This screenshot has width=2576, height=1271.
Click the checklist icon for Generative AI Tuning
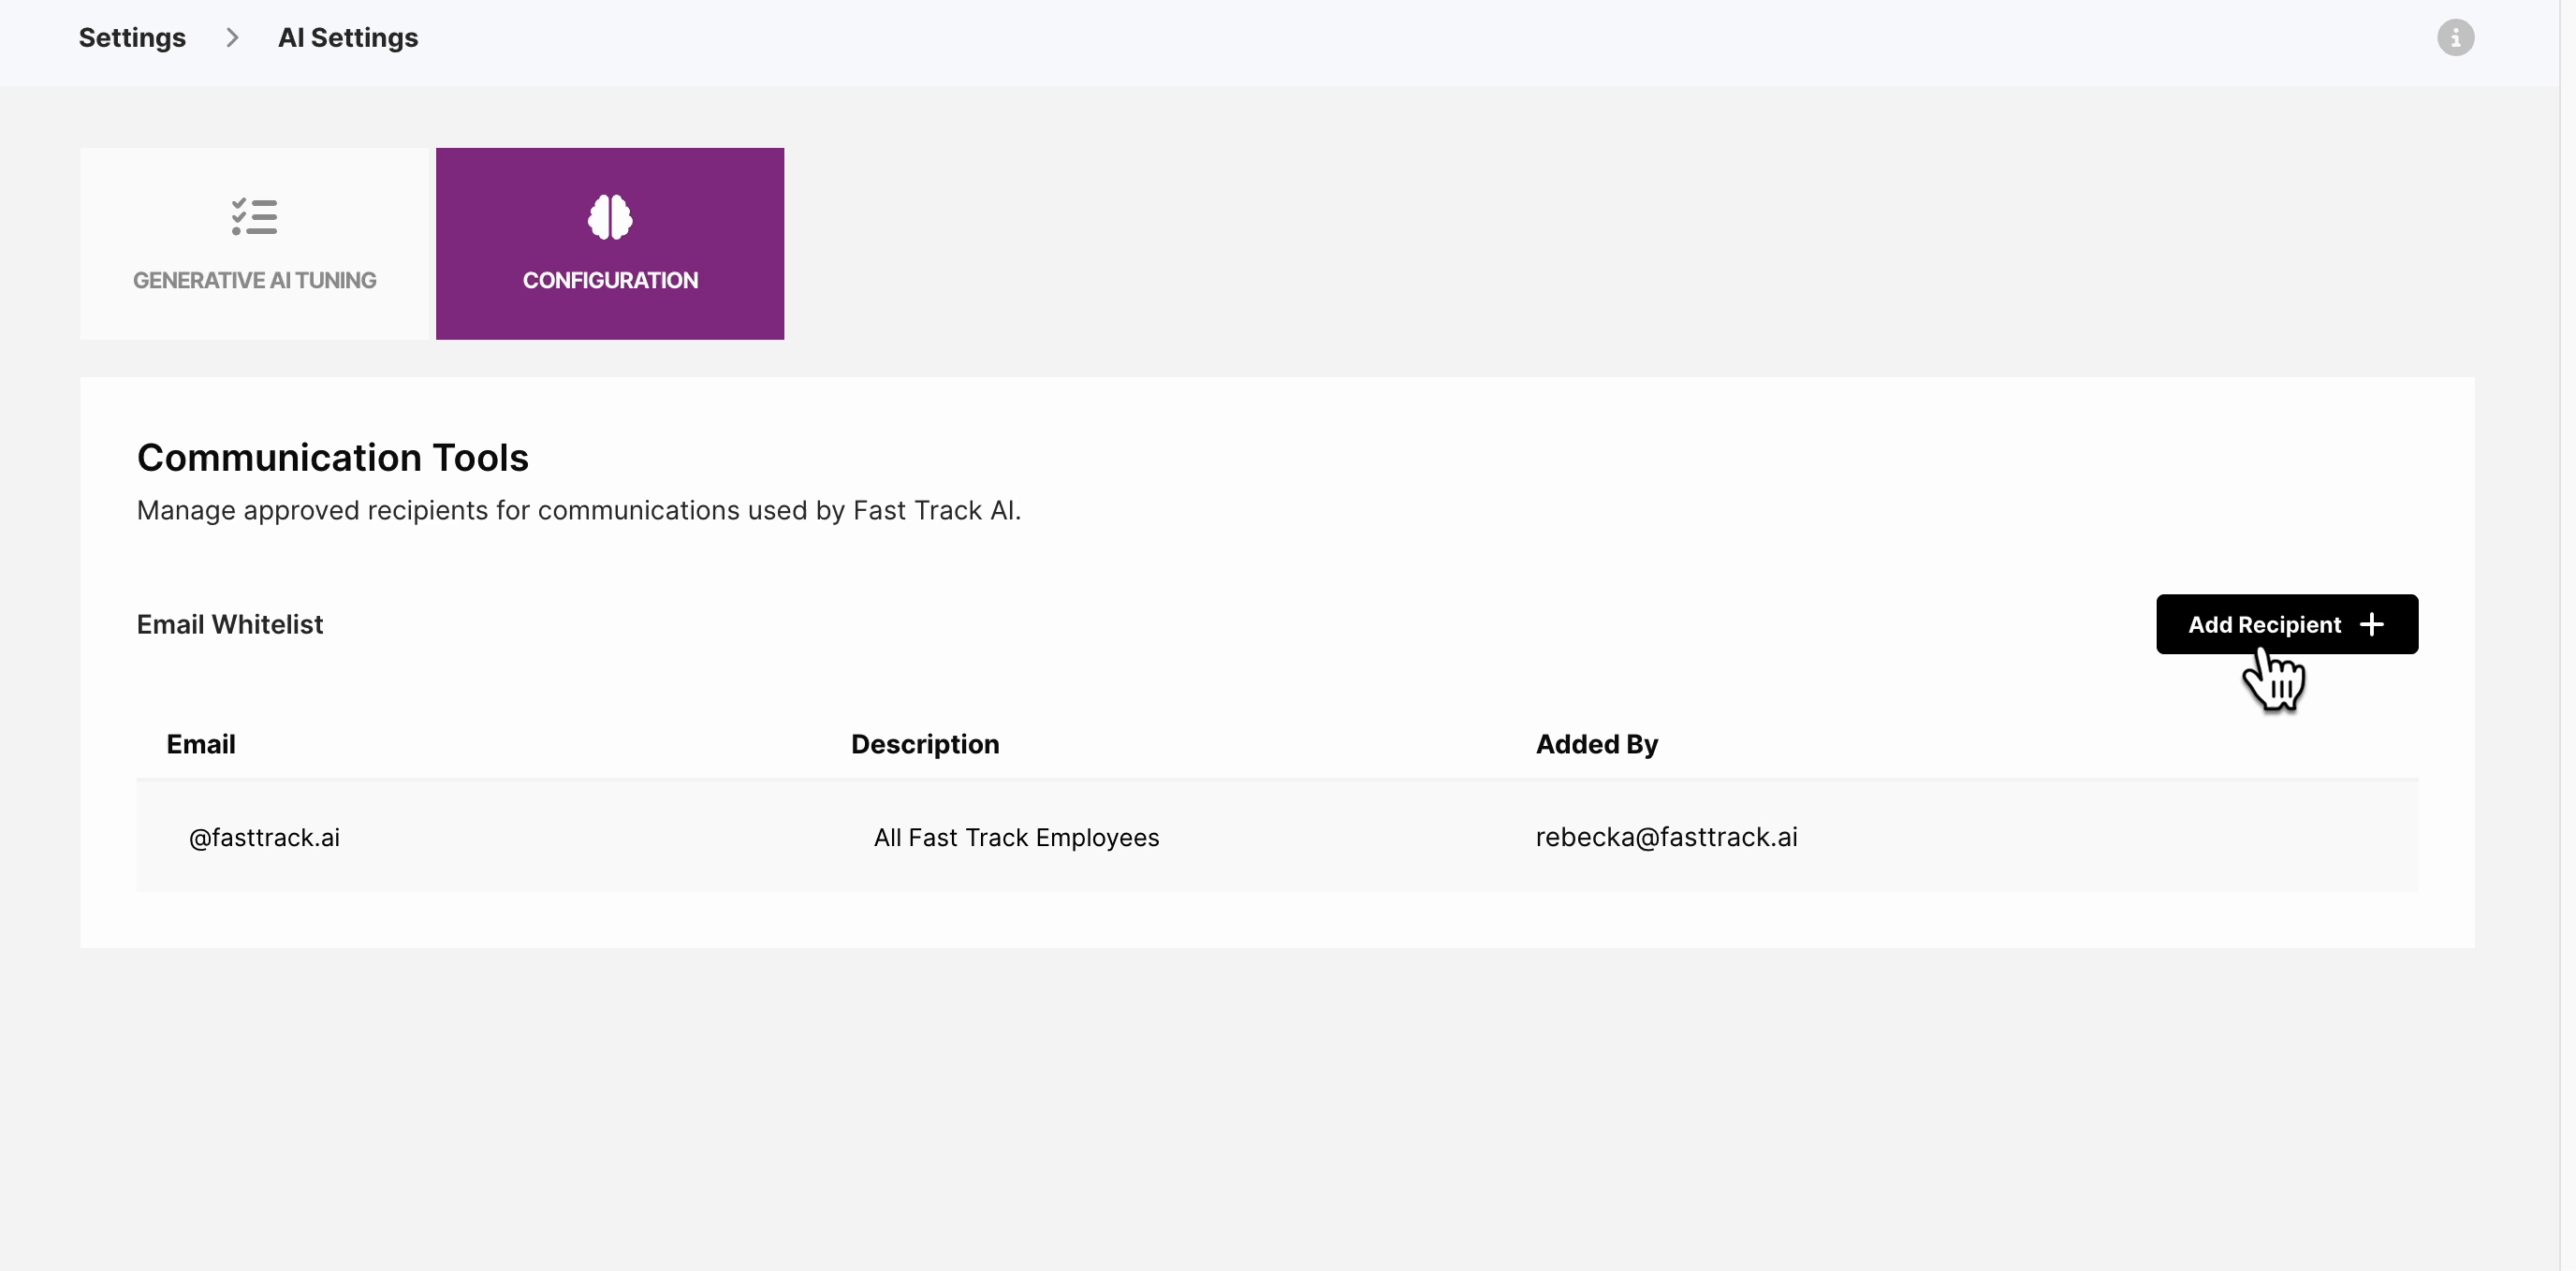point(254,217)
